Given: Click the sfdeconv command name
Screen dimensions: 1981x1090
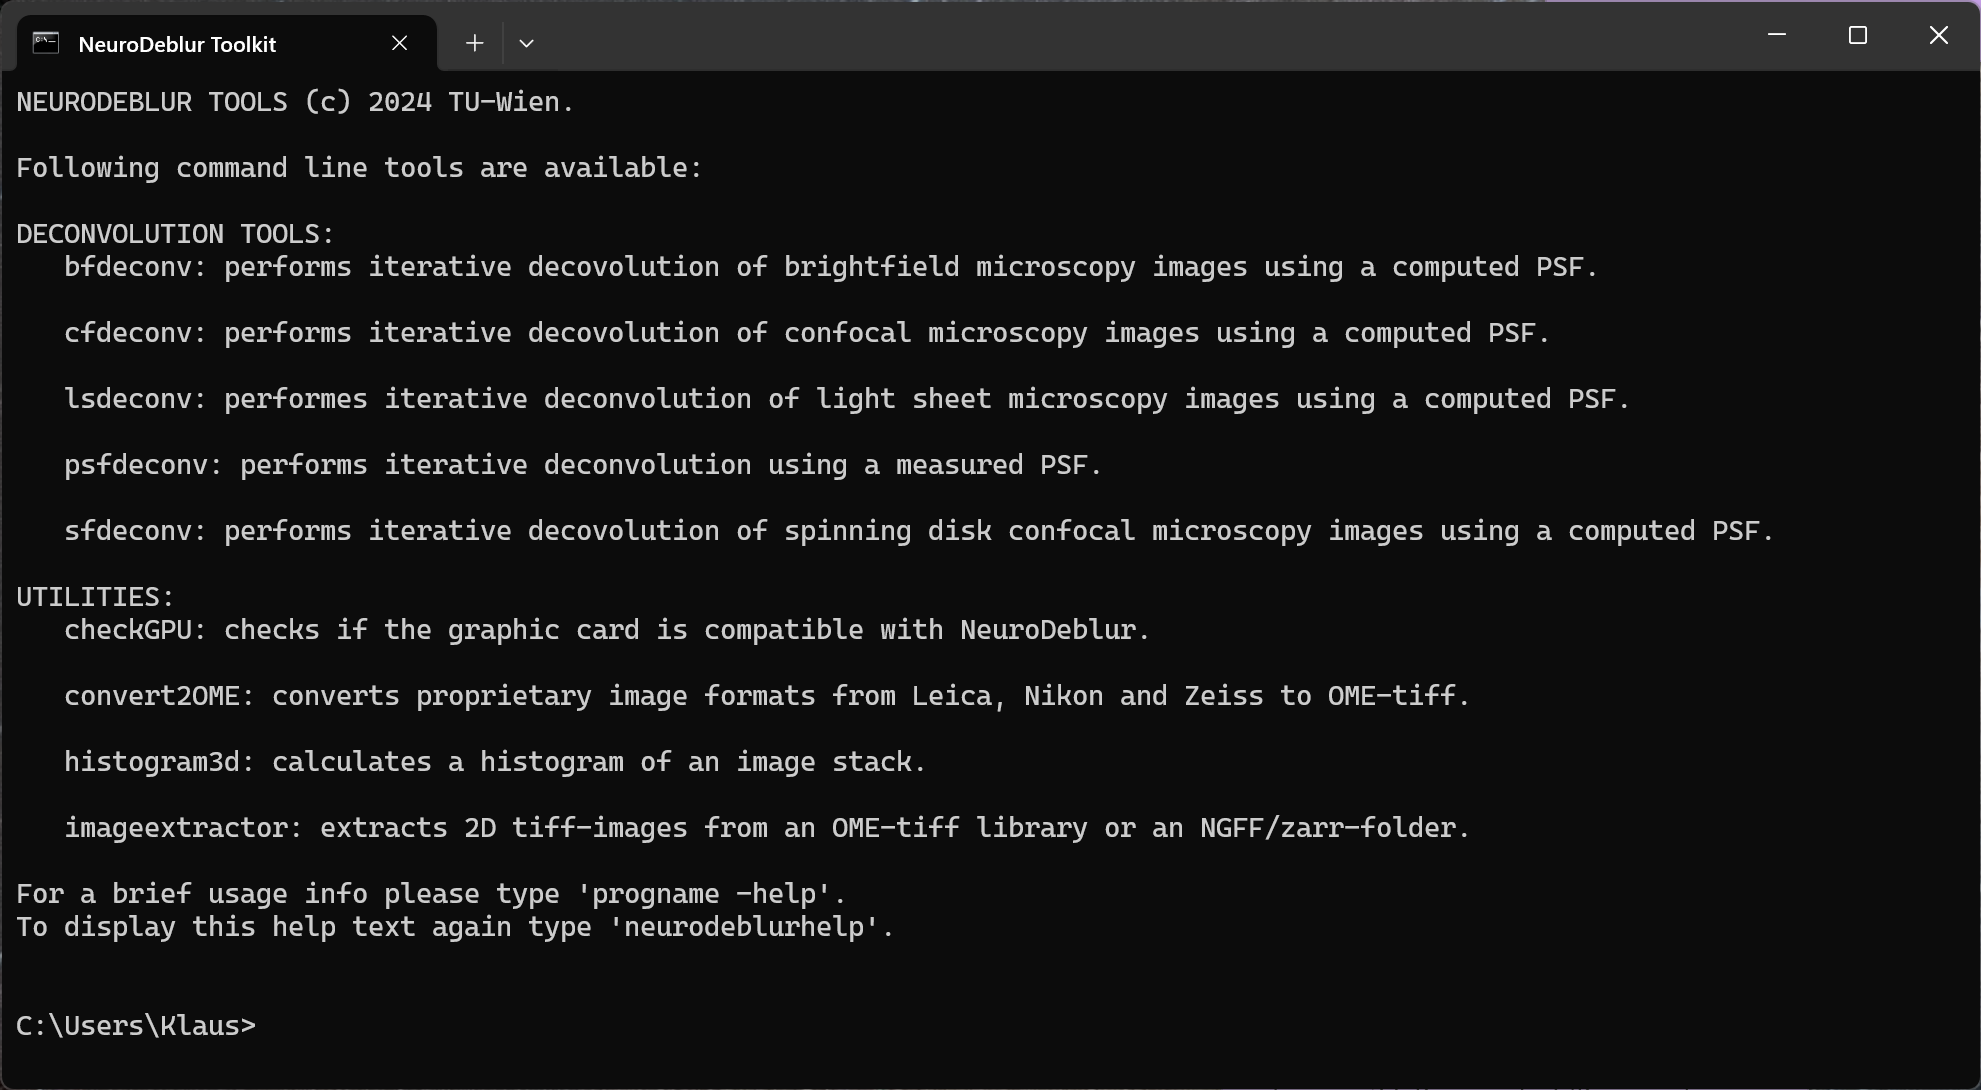Looking at the screenshot, I should pyautogui.click(x=128, y=531).
